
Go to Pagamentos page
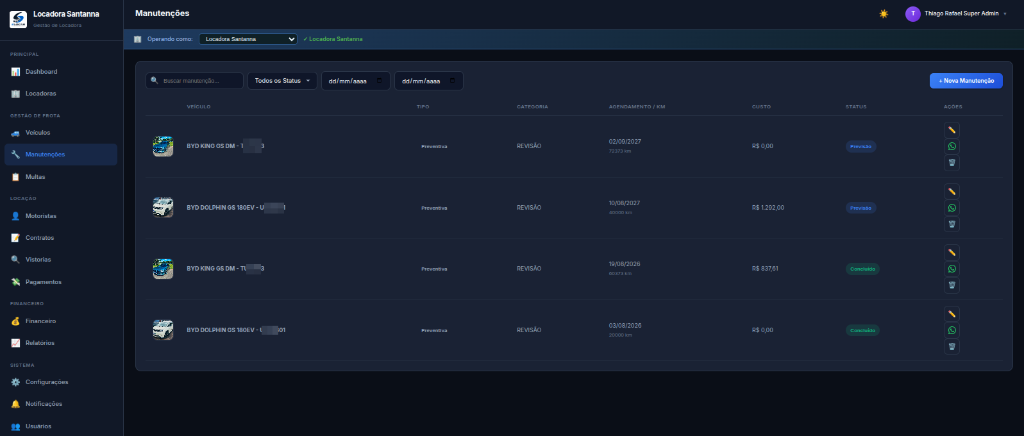[x=61, y=282]
